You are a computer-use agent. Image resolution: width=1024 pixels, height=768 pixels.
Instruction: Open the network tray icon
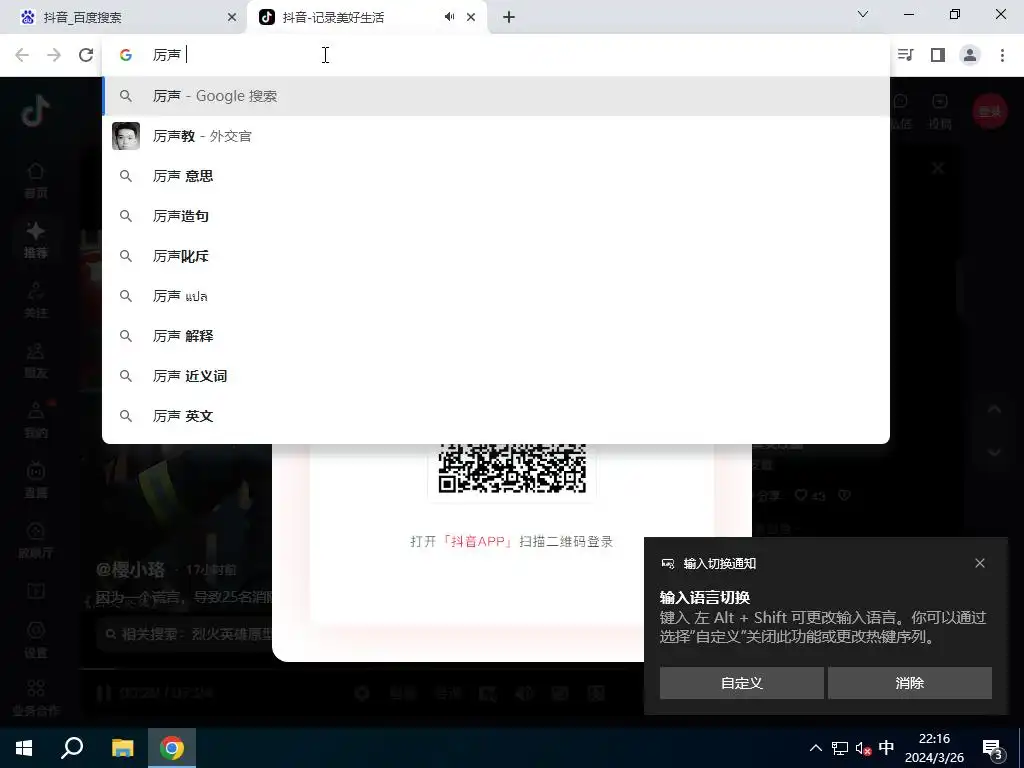(840, 748)
